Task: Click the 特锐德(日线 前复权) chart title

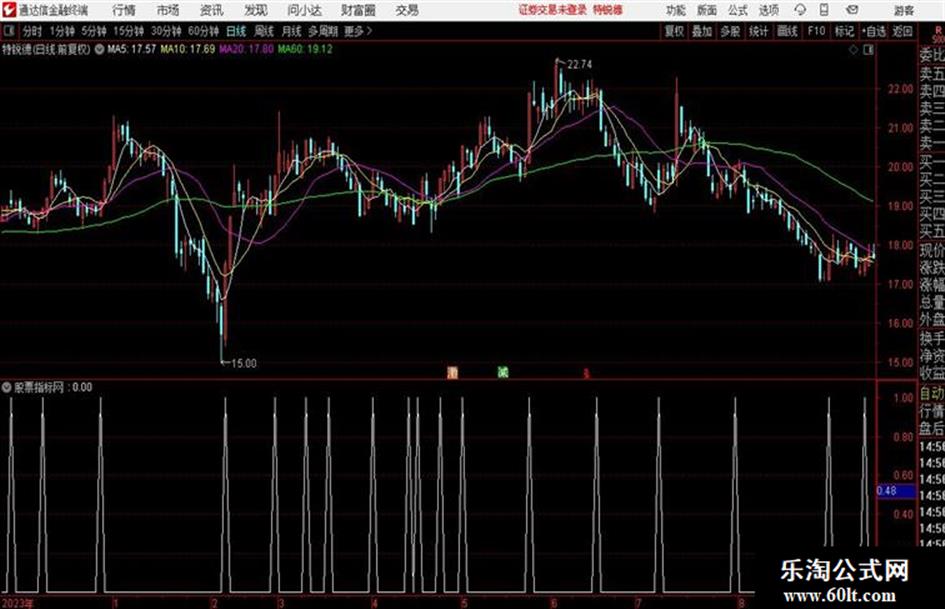Action: [x=46, y=49]
